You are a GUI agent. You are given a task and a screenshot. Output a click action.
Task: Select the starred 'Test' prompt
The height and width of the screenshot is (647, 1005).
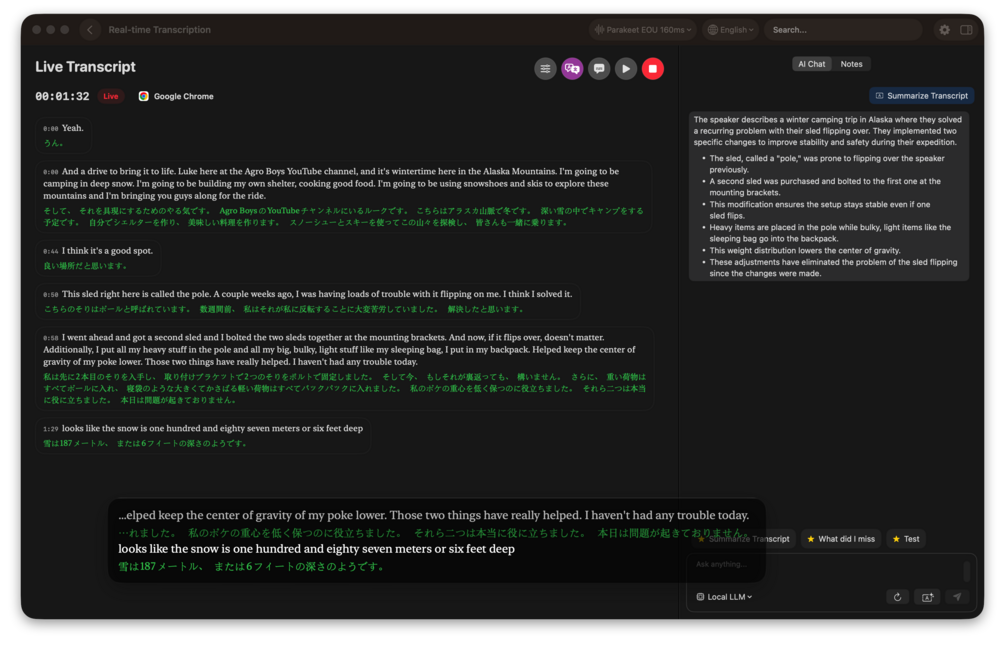[x=906, y=539]
